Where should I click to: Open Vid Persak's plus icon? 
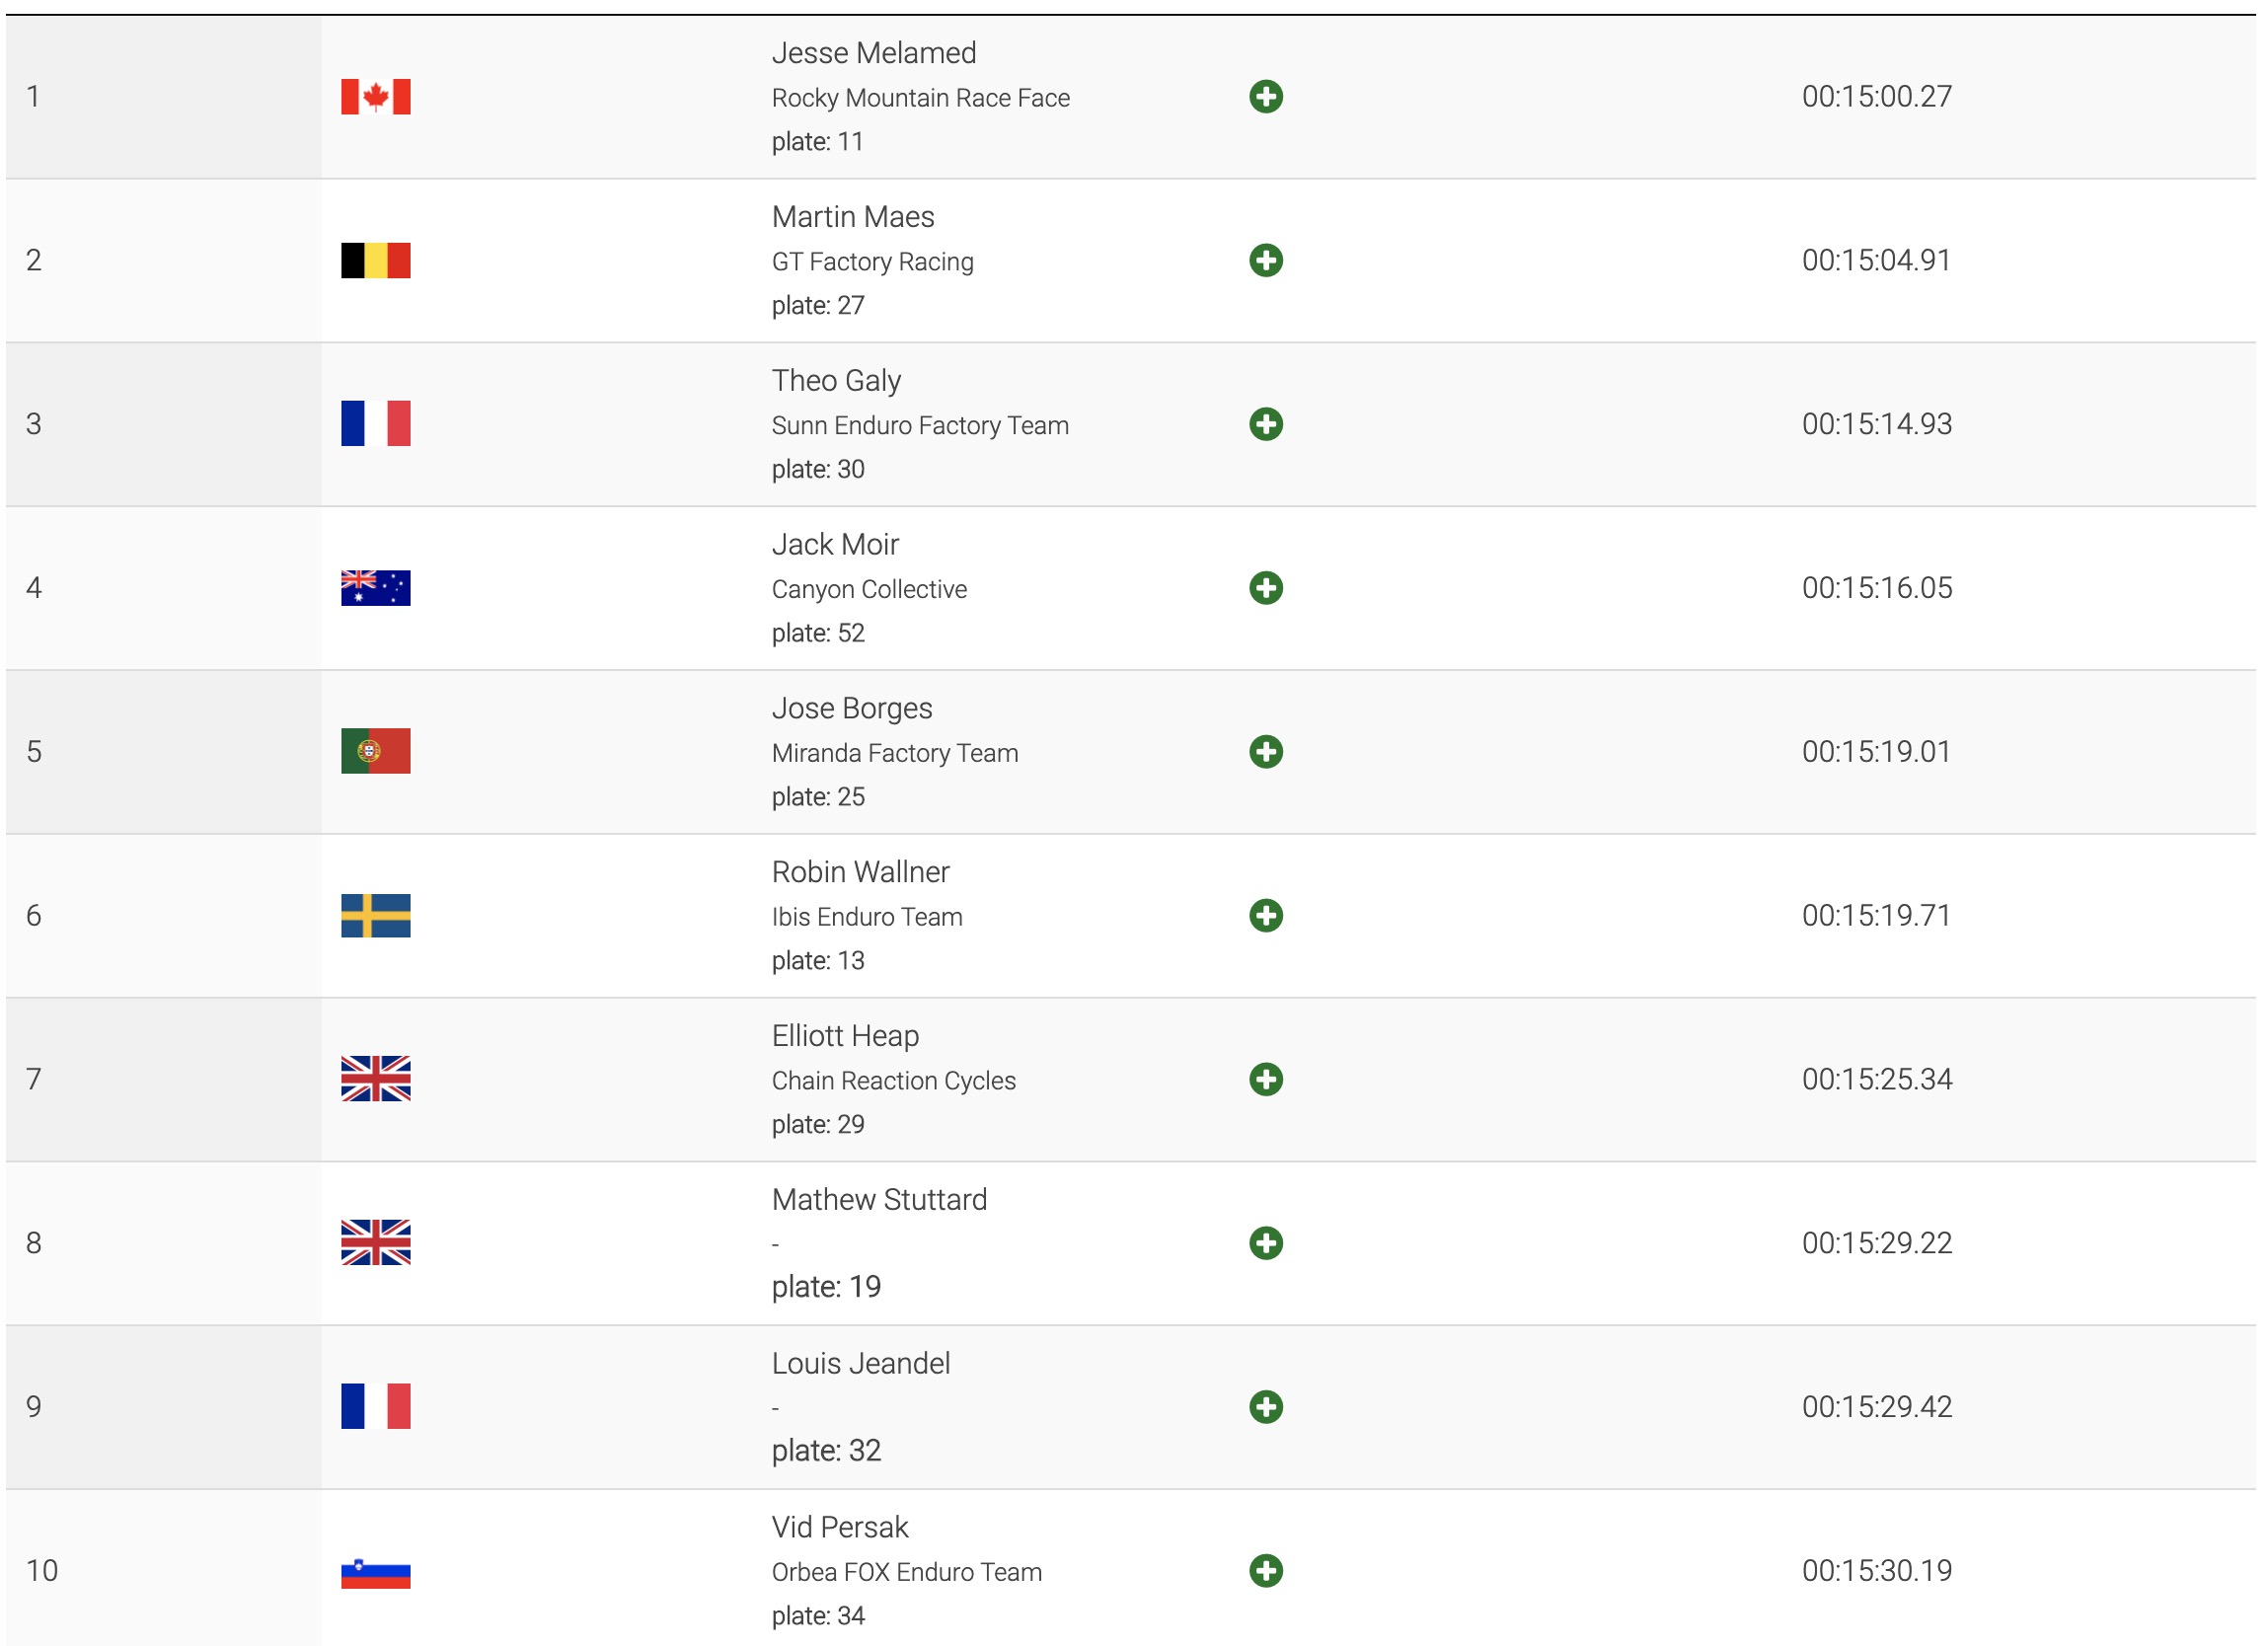pos(1265,1570)
